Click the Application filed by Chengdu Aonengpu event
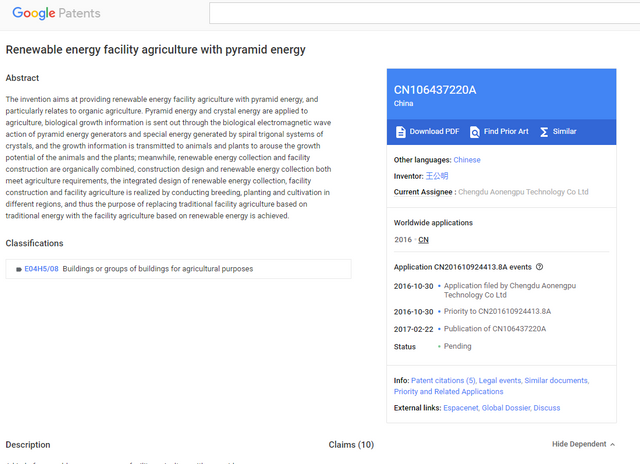 point(510,290)
